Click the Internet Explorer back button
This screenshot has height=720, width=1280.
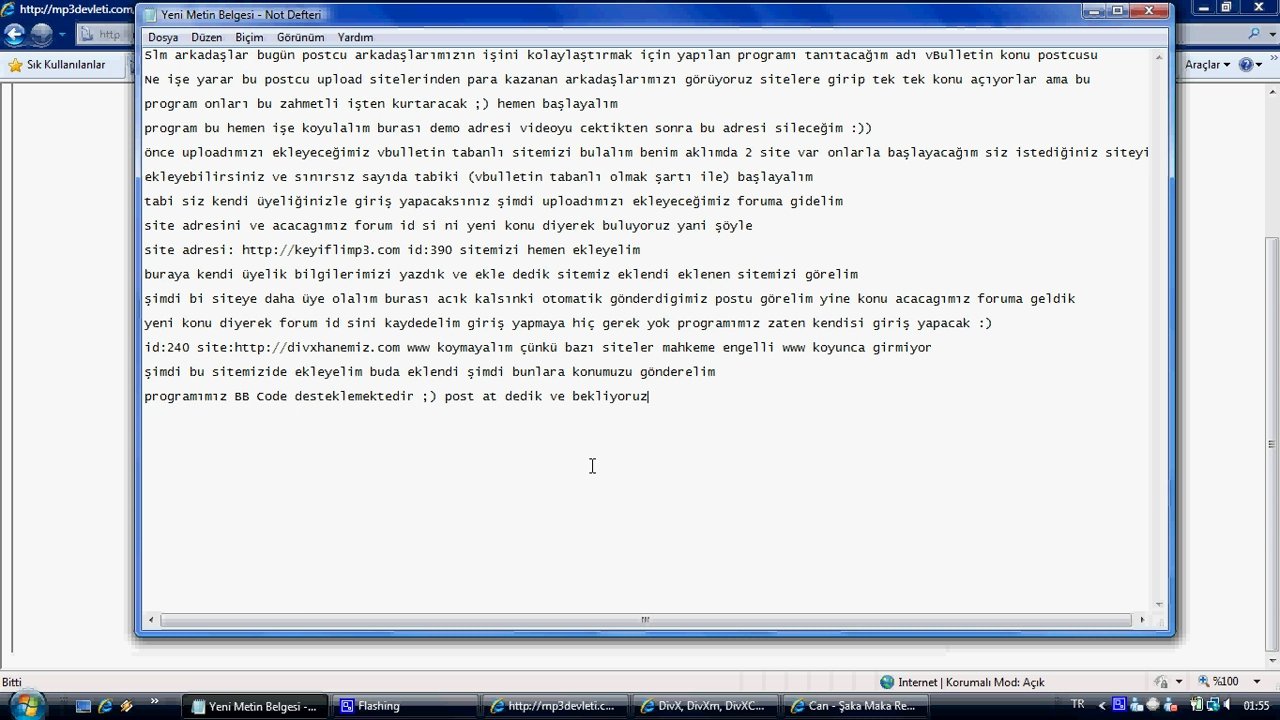click(x=14, y=34)
